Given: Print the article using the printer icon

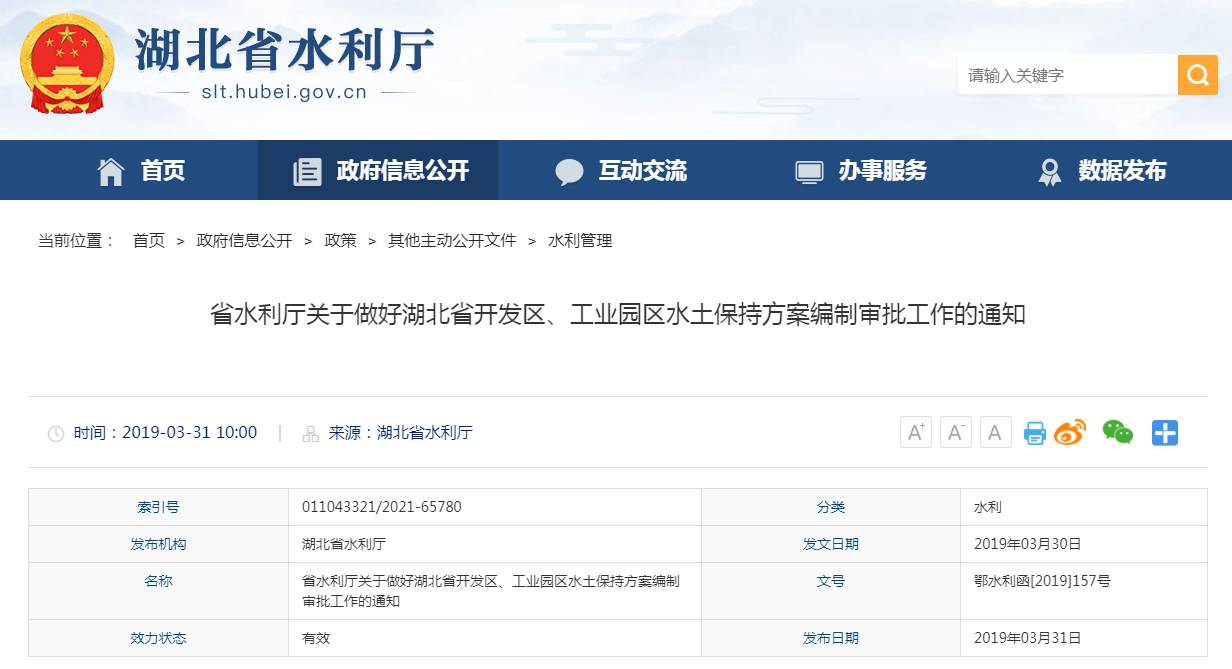Looking at the screenshot, I should pyautogui.click(x=1034, y=432).
